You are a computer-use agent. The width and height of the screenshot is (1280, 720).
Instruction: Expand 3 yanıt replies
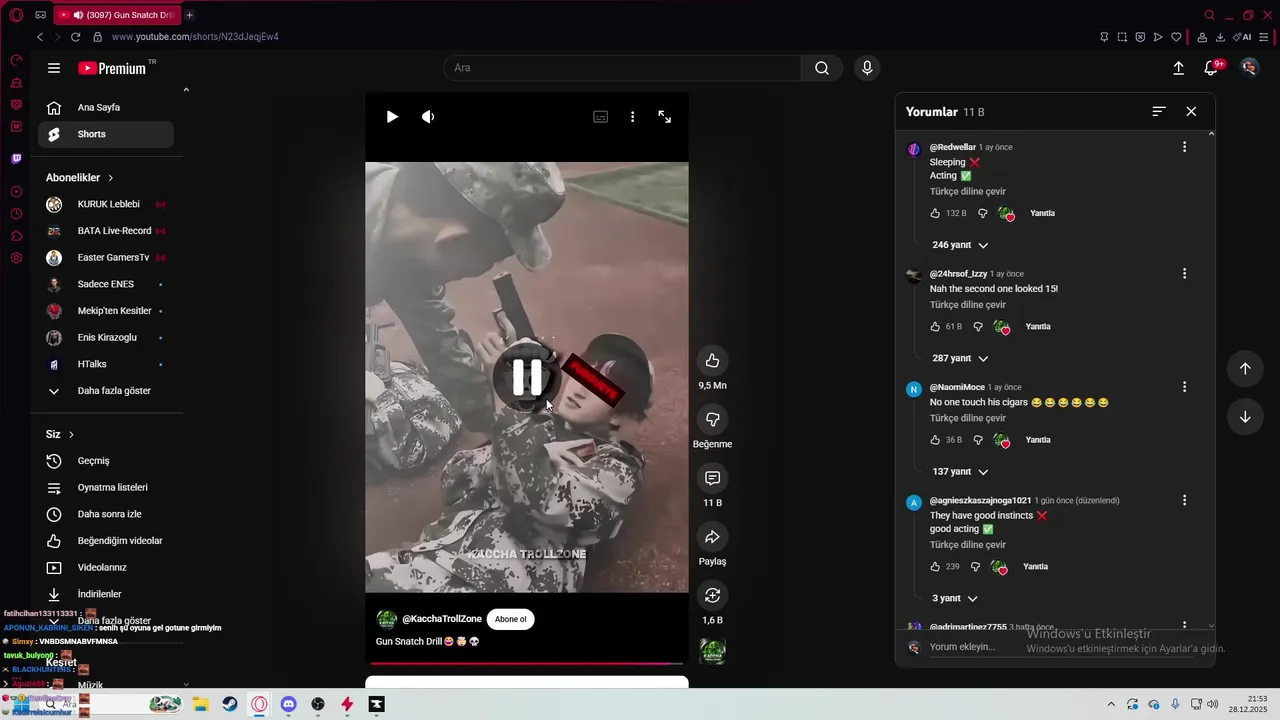(955, 598)
